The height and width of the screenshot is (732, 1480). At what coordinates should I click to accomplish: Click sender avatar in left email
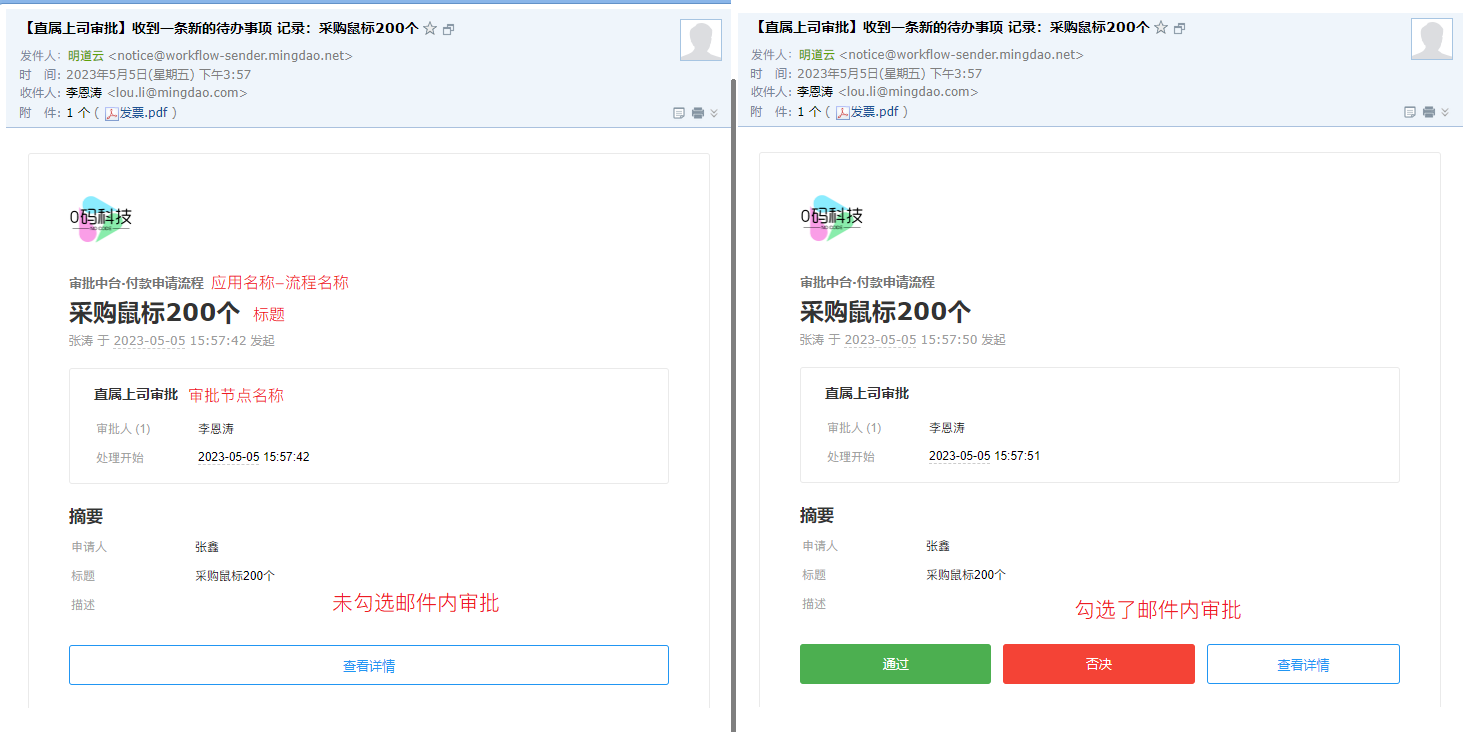pos(700,40)
